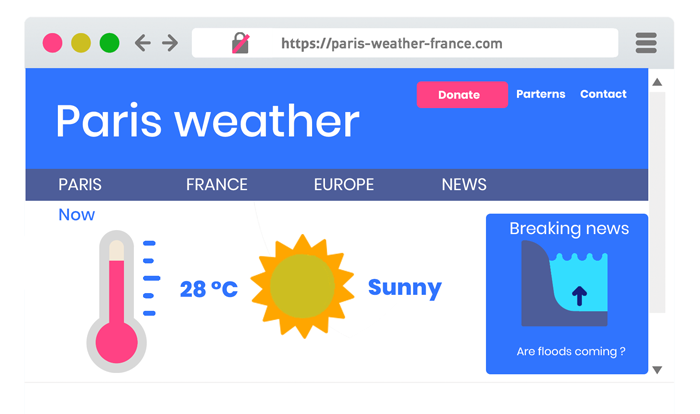The height and width of the screenshot is (414, 700).
Task: Open the "Are floods coming ?" article link
Action: point(571,351)
